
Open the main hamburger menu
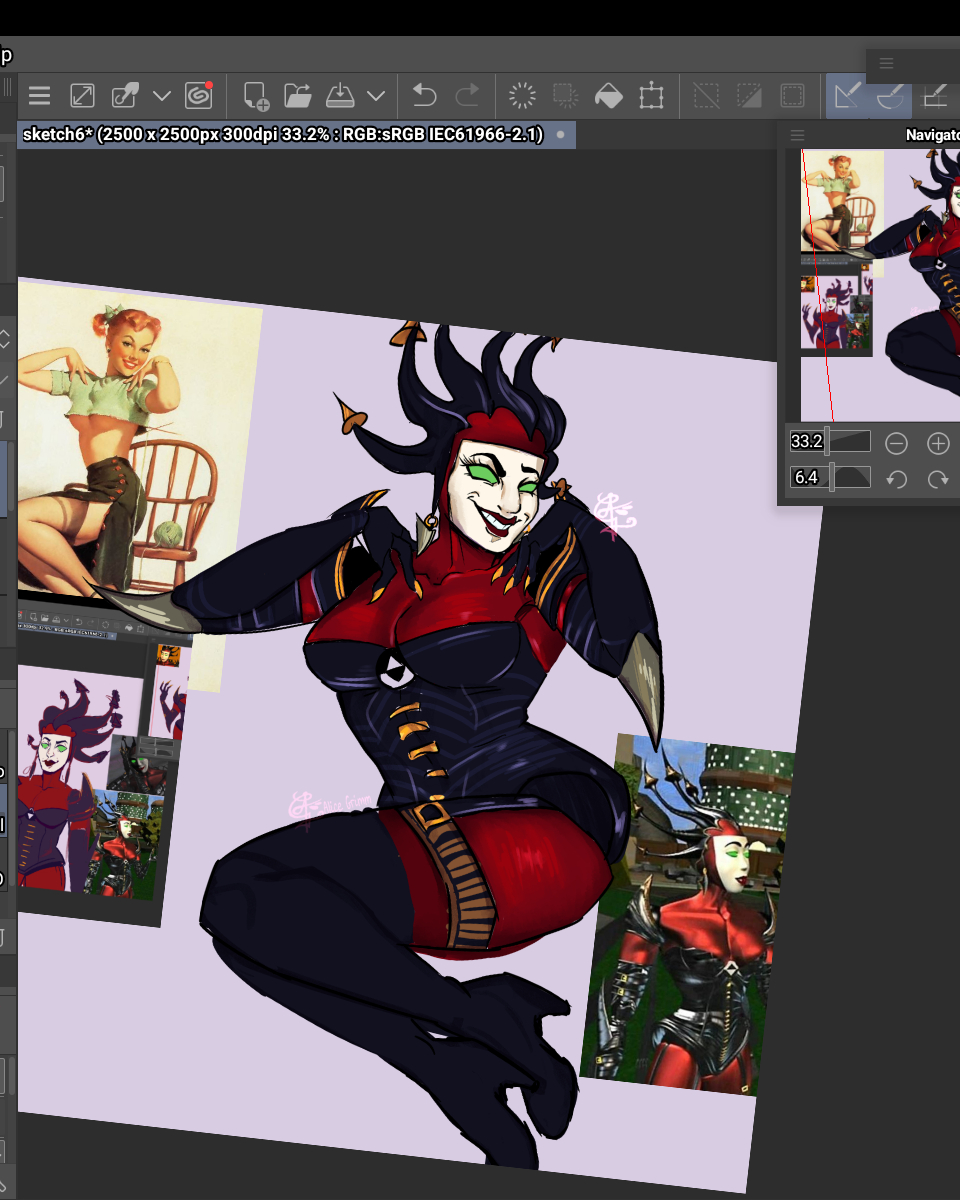[x=39, y=96]
